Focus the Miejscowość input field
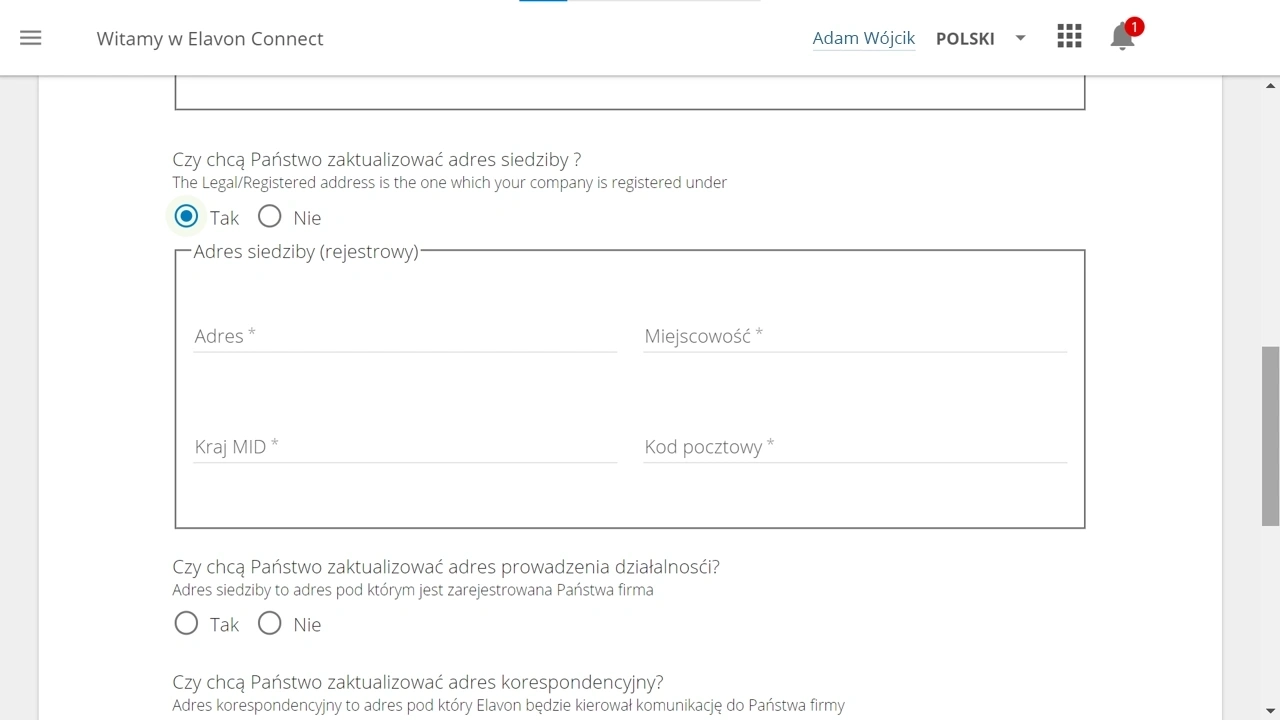The height and width of the screenshot is (720, 1280). pos(855,336)
